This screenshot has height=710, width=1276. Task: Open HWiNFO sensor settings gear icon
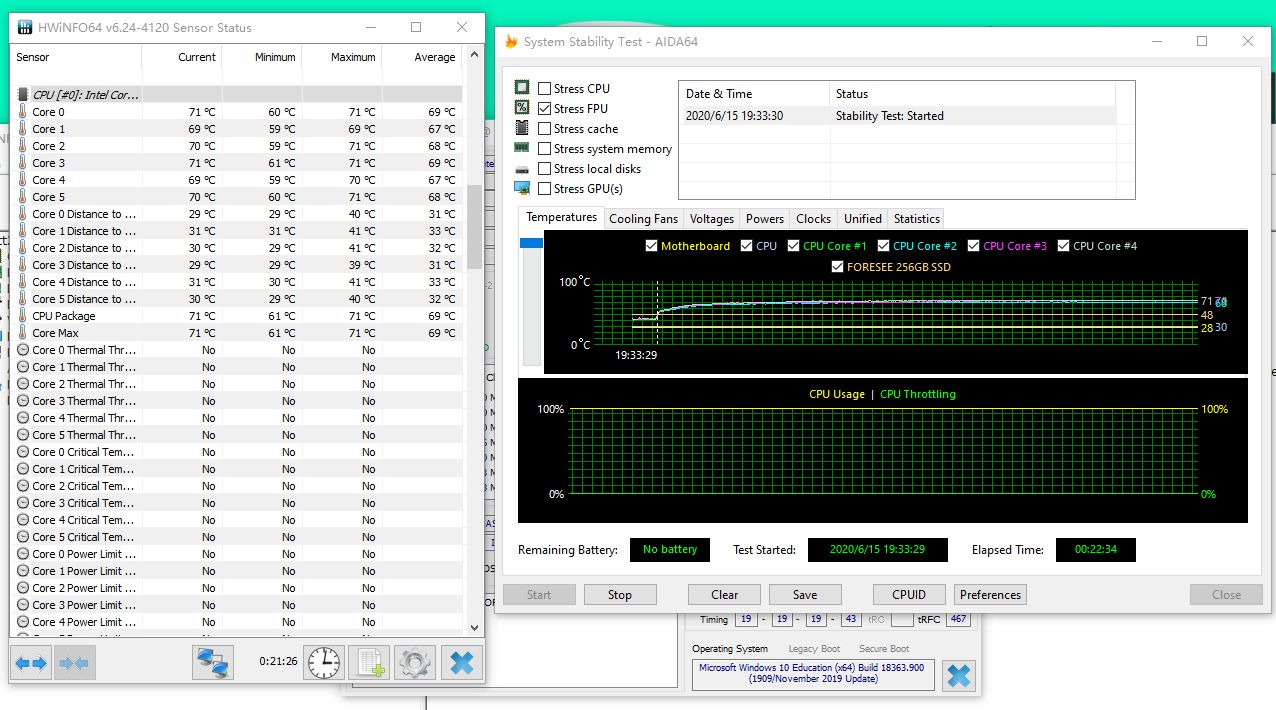415,662
